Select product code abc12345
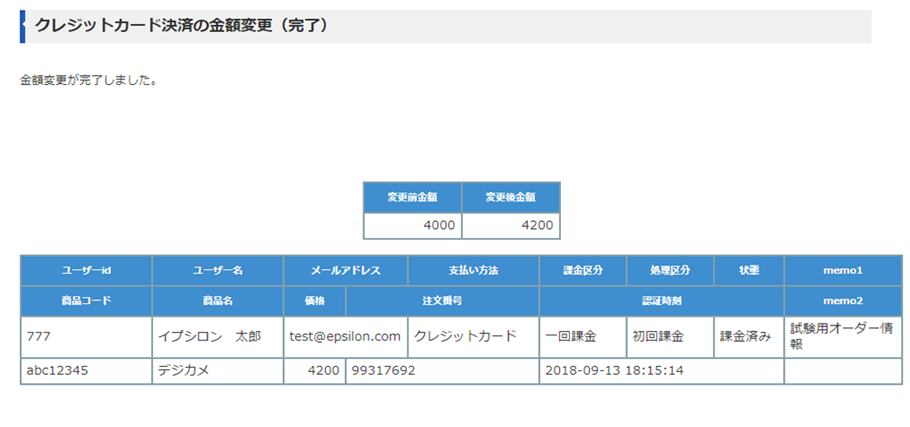 pos(57,371)
